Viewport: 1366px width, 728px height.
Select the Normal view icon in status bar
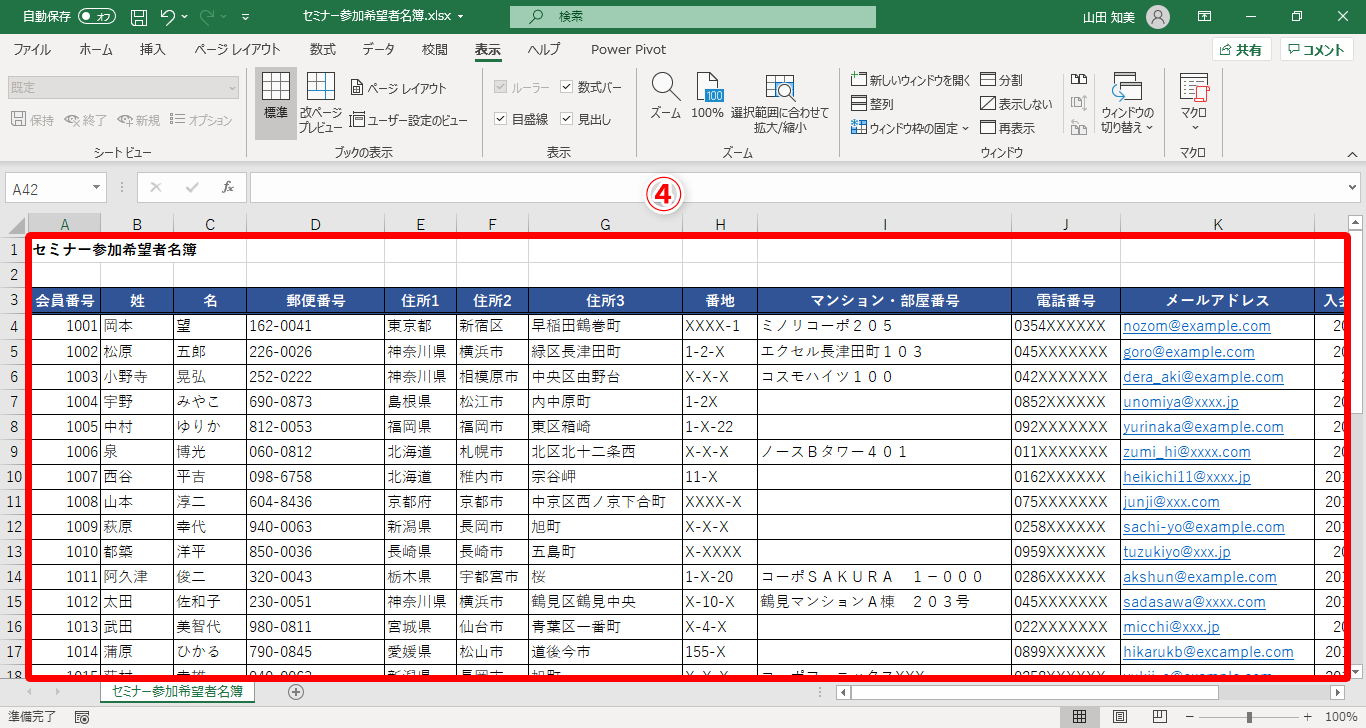(x=1080, y=717)
